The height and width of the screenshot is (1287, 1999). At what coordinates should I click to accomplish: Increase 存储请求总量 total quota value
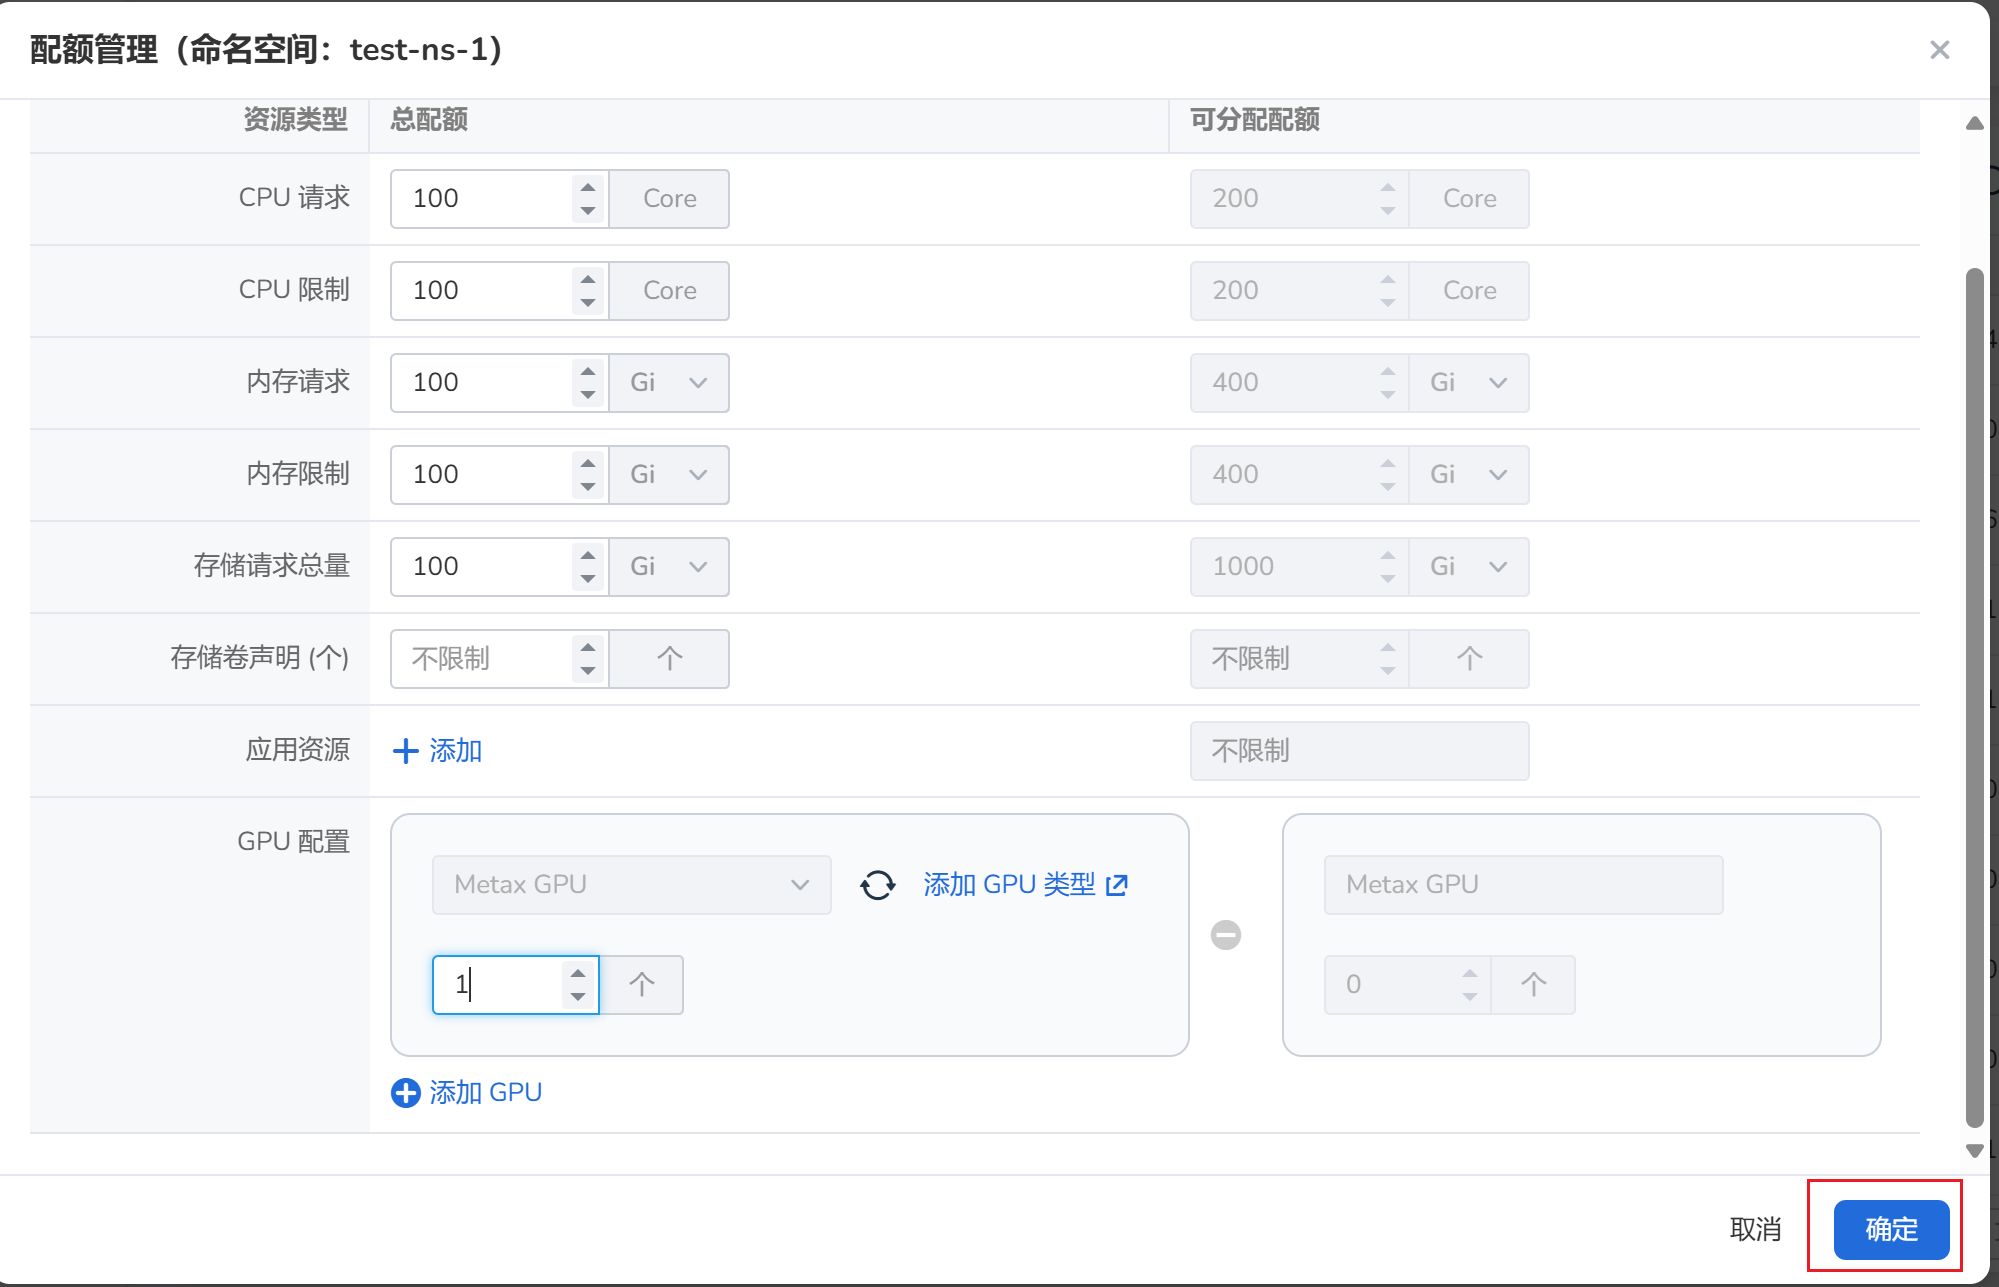point(588,555)
